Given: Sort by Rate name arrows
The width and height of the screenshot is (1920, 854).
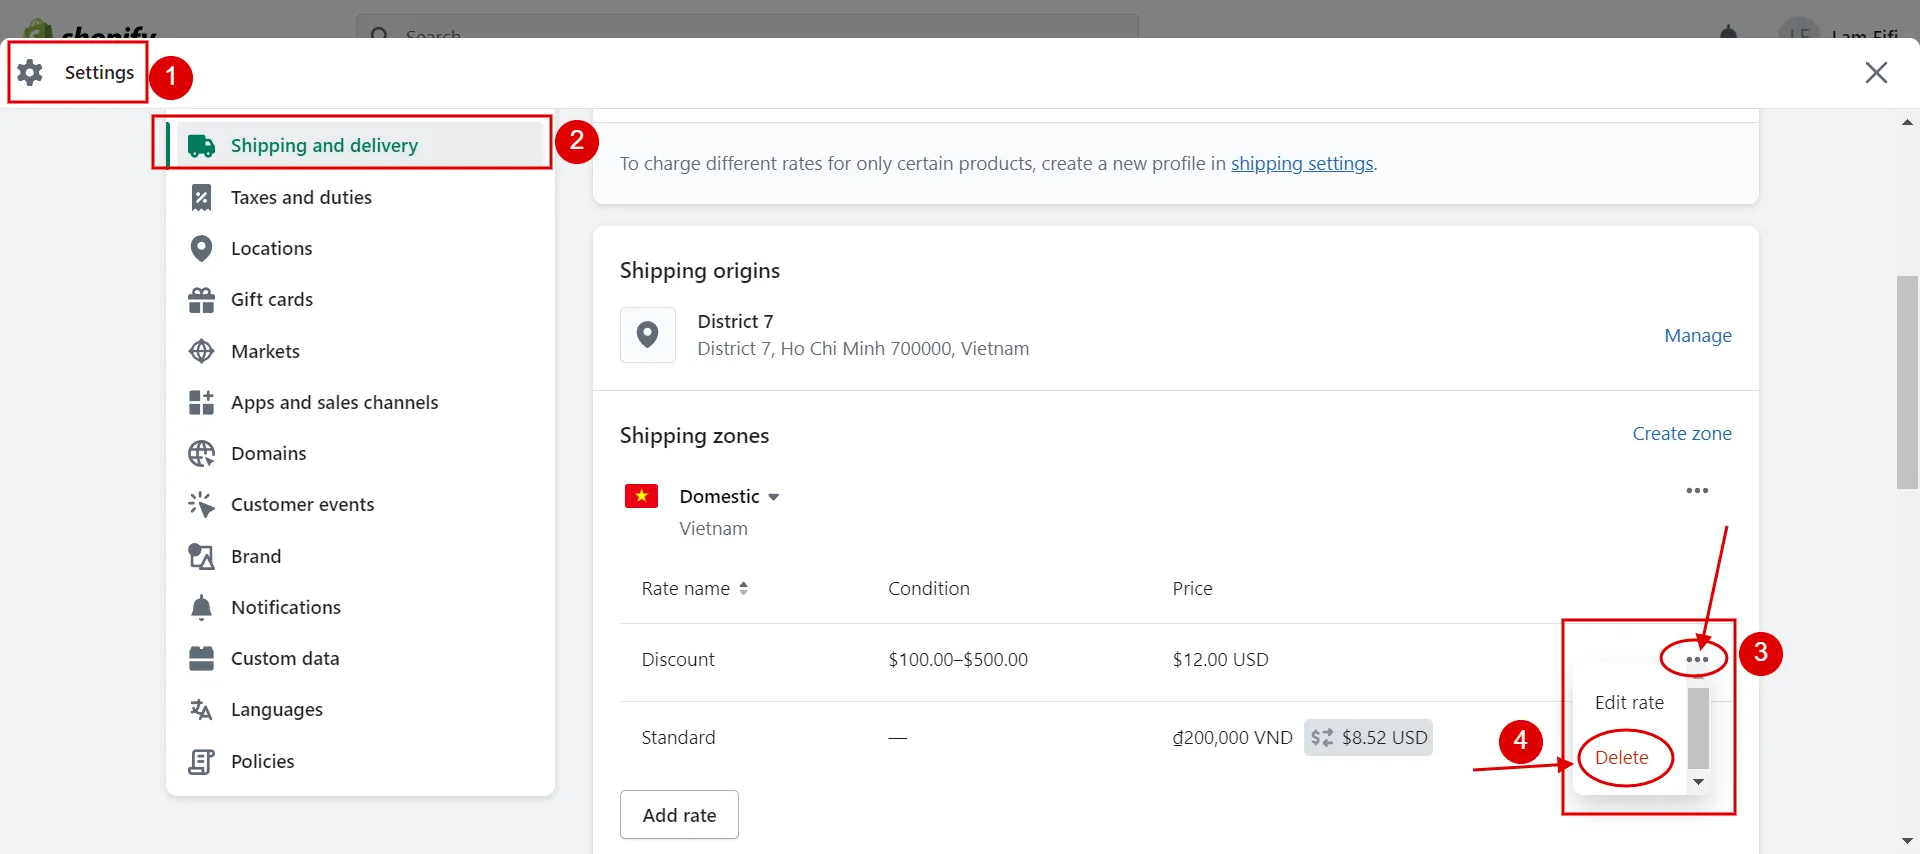Looking at the screenshot, I should 743,589.
